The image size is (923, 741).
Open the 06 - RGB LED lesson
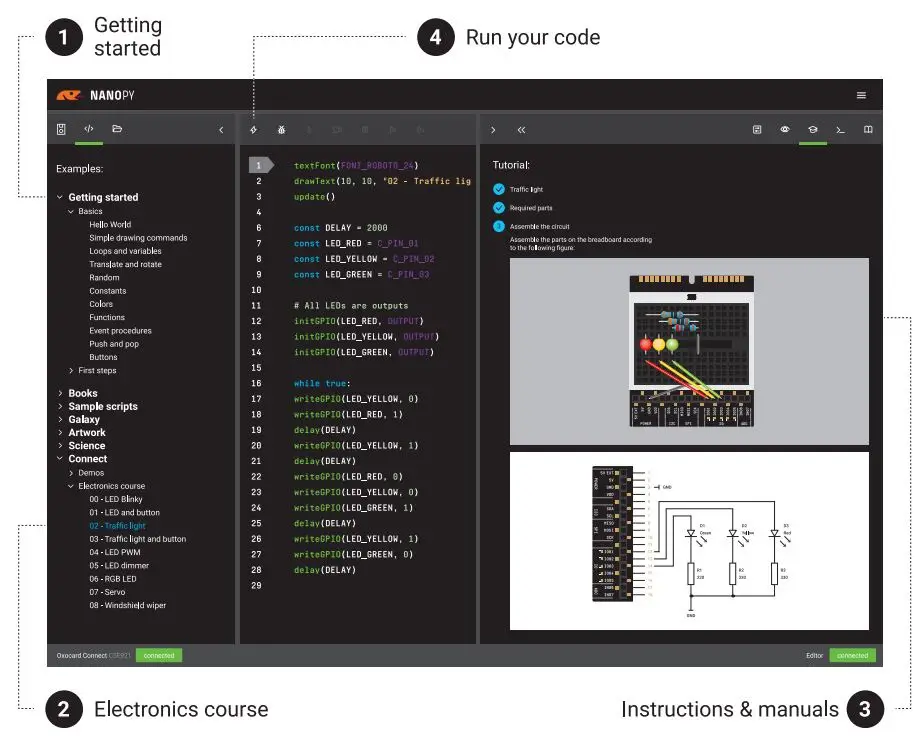[x=112, y=579]
